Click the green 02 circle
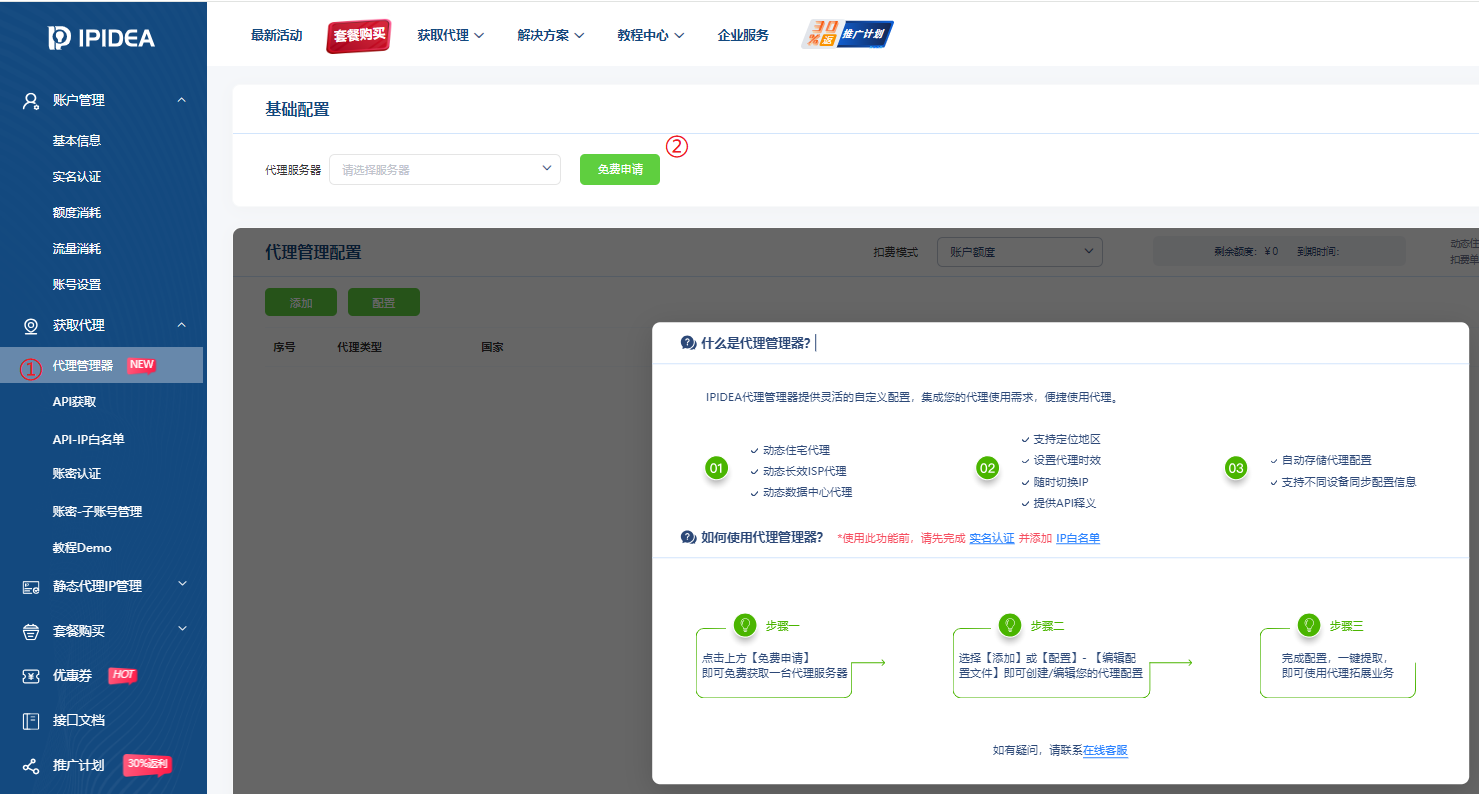Screen dimensions: 1479x794 click(x=988, y=468)
